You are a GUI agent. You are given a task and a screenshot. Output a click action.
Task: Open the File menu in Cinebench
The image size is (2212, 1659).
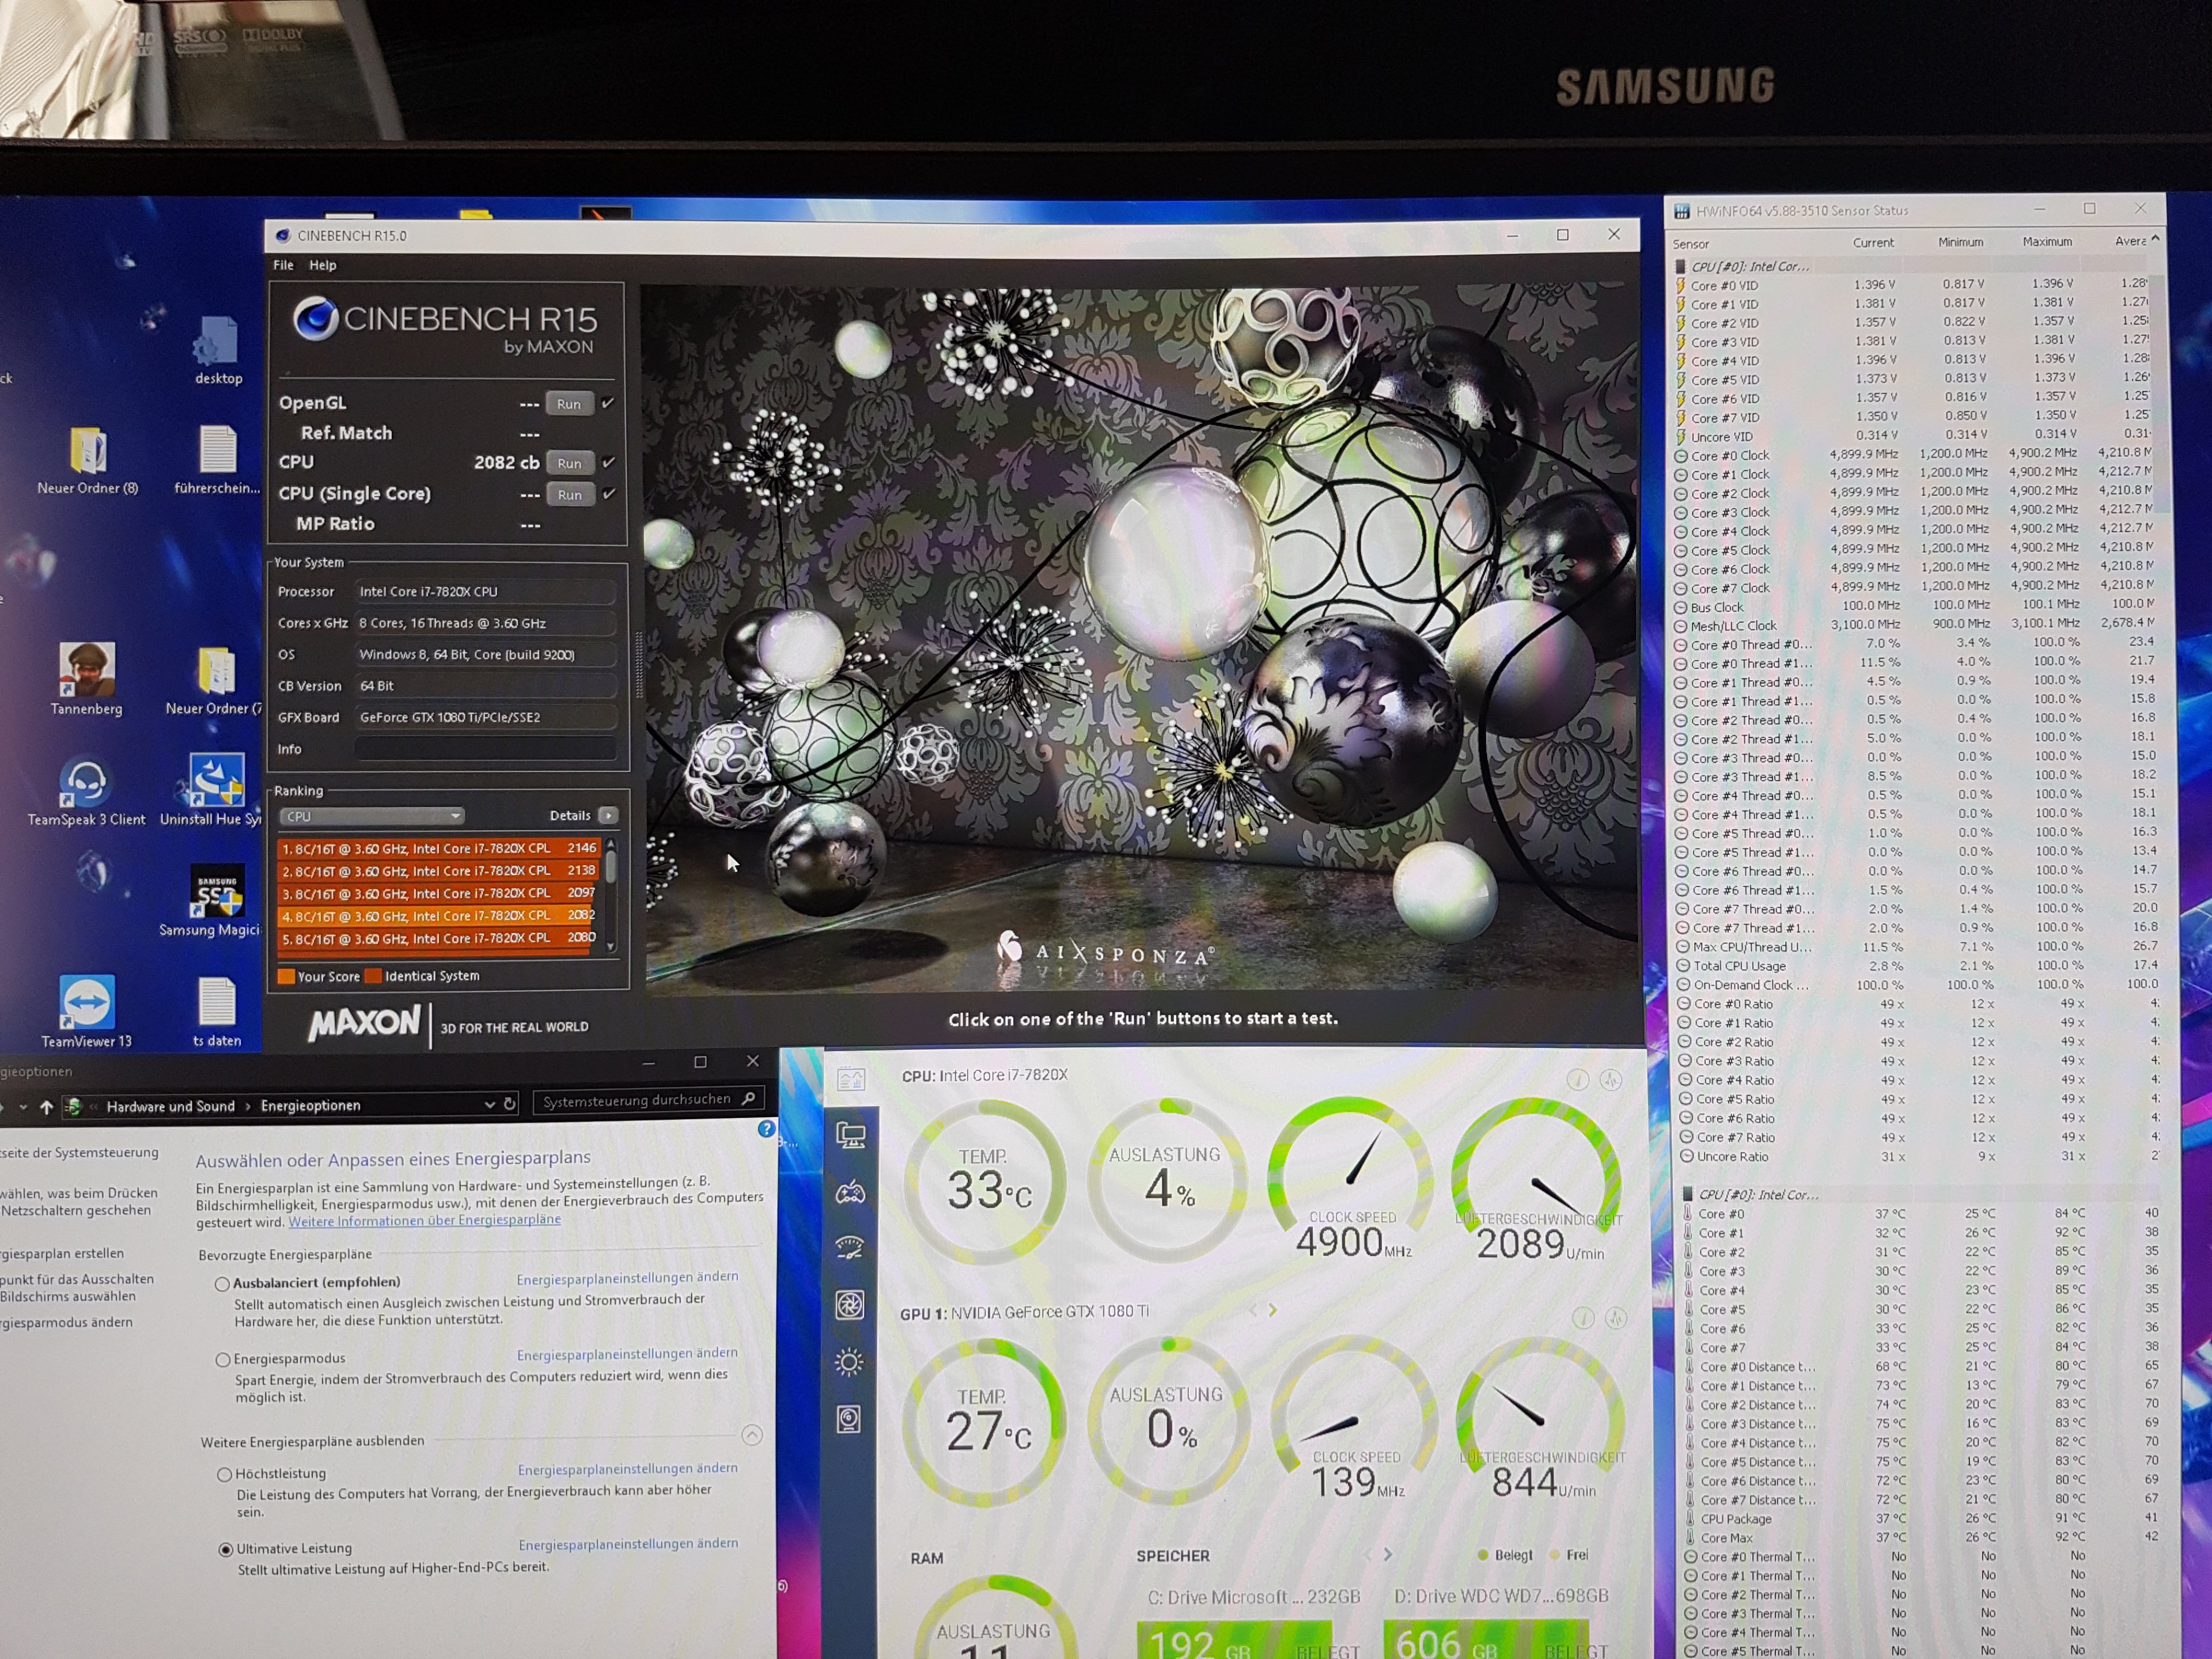pos(283,265)
